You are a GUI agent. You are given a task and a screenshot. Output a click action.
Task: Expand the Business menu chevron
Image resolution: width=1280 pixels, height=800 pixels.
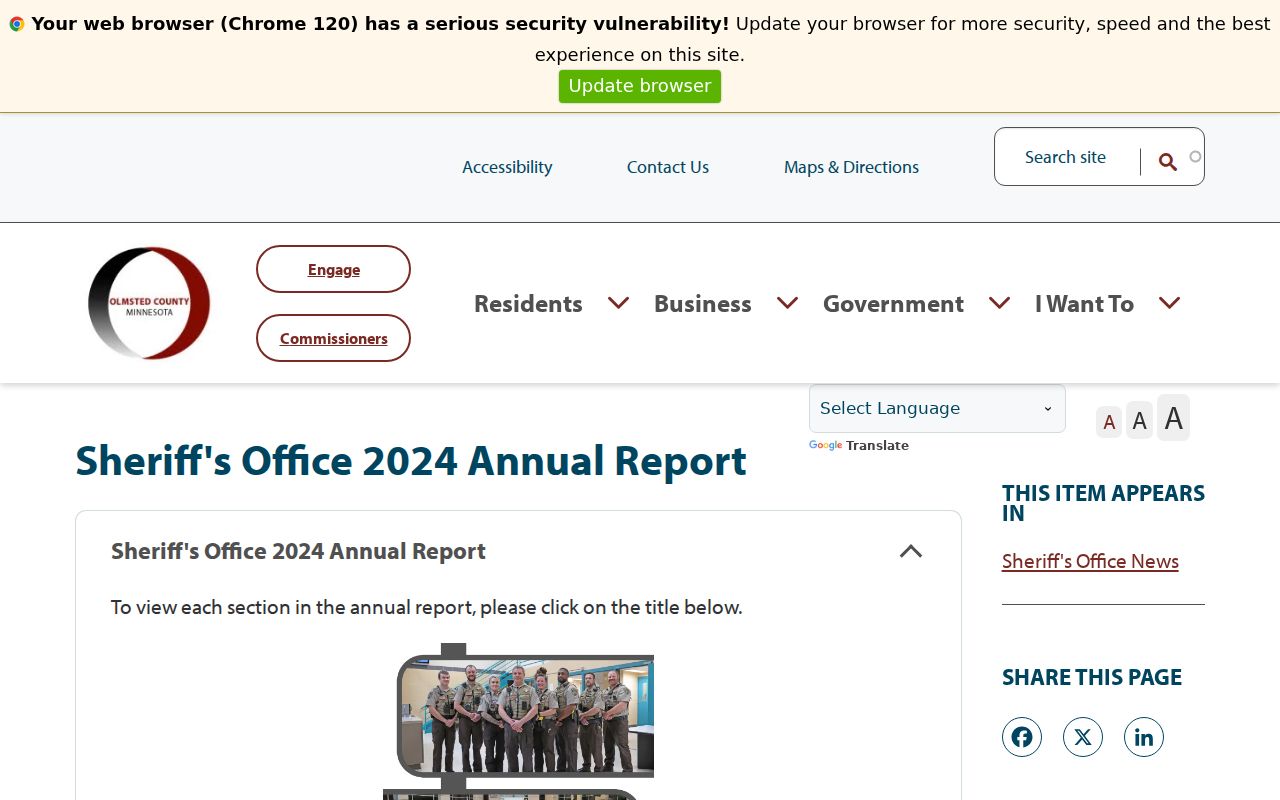click(x=787, y=302)
